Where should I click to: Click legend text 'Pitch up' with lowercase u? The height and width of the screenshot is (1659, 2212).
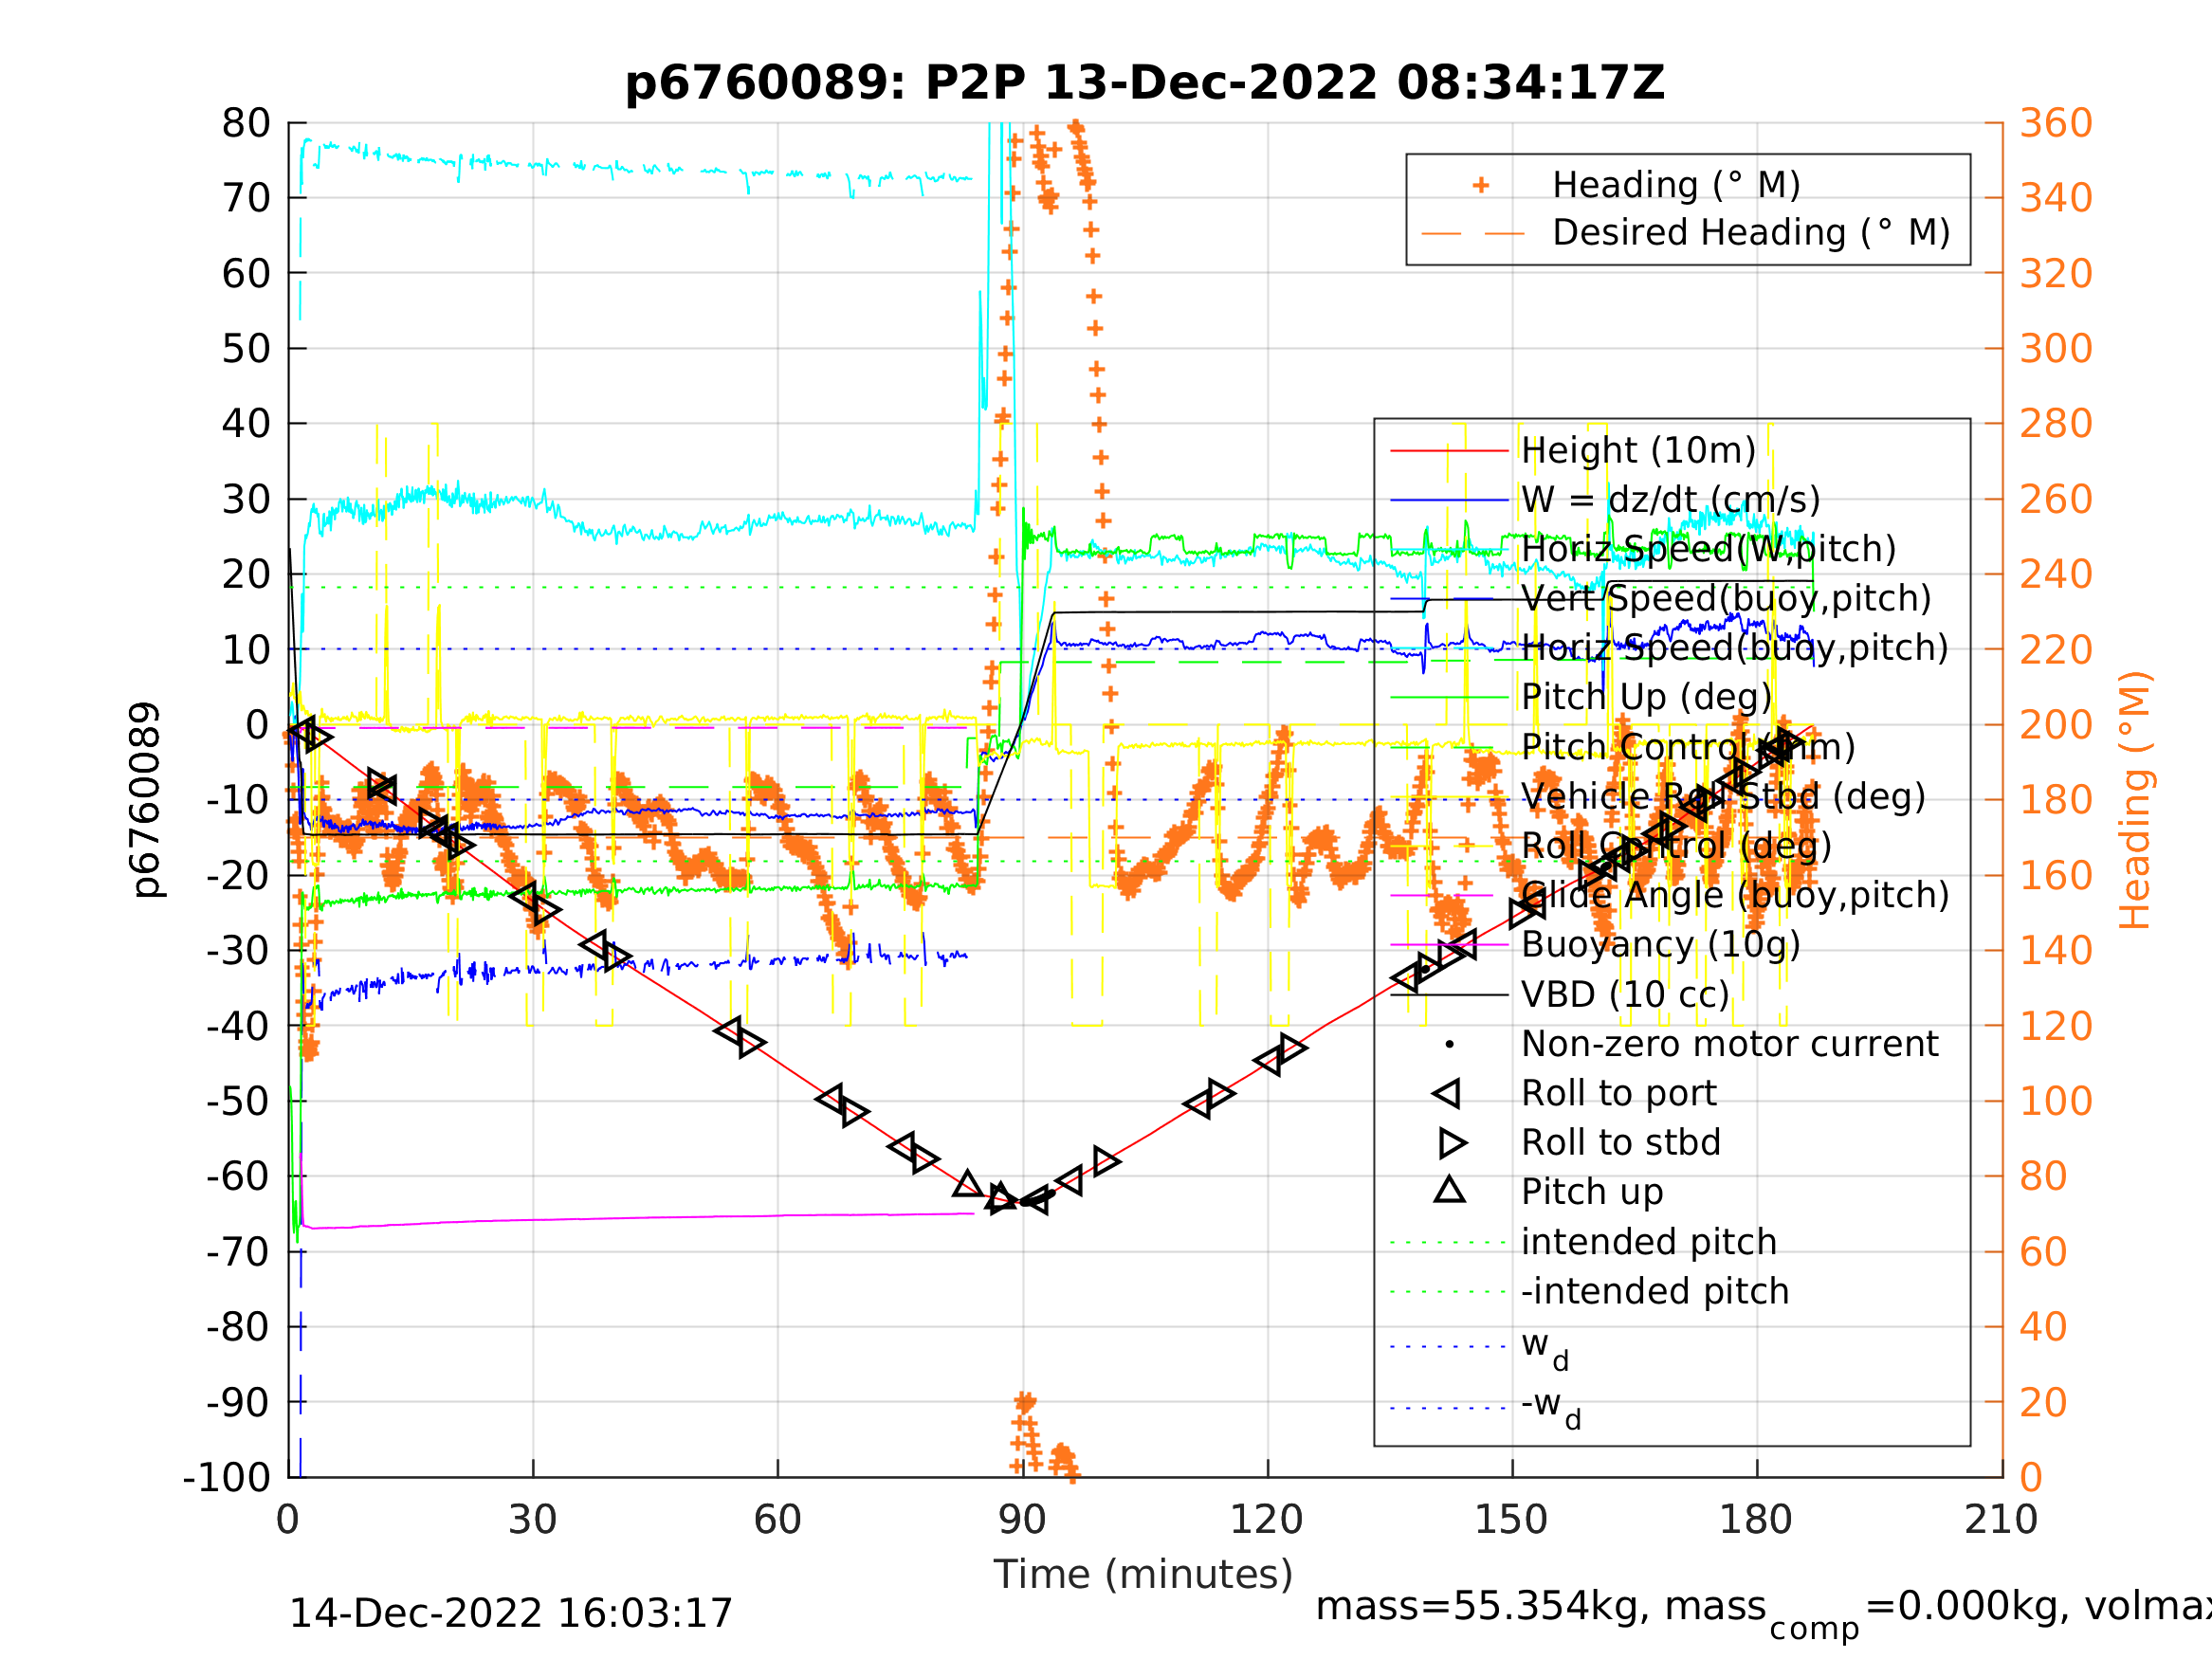(x=1592, y=1192)
